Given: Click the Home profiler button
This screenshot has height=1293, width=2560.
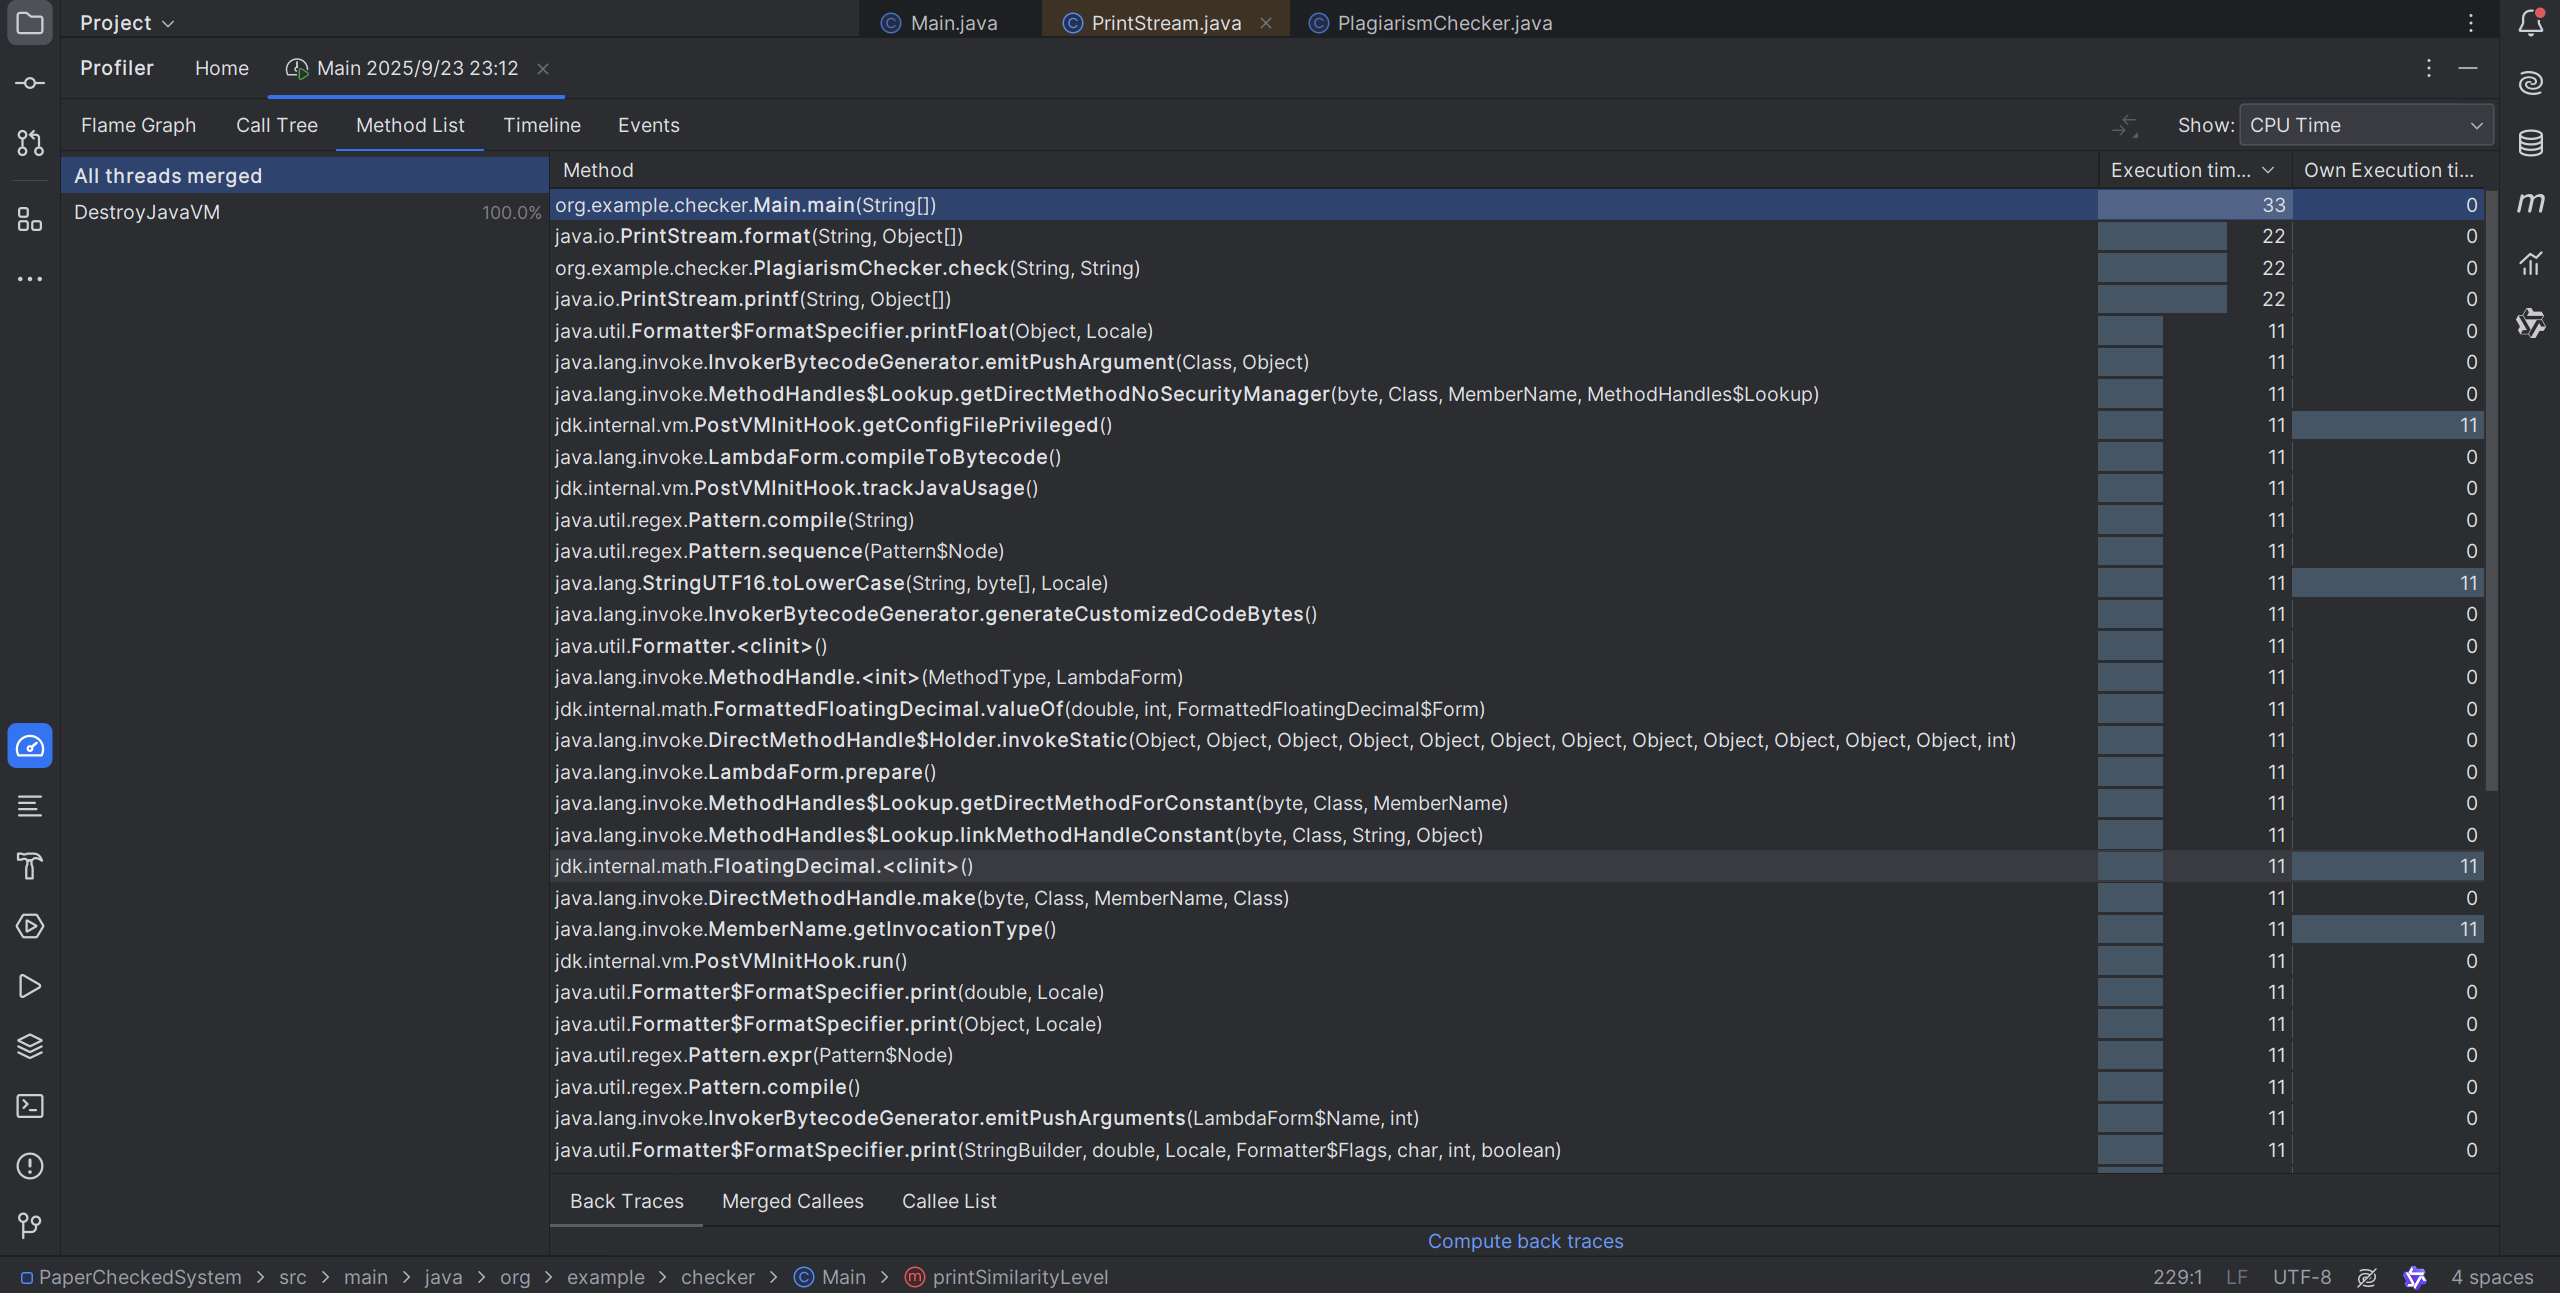Looking at the screenshot, I should point(221,69).
